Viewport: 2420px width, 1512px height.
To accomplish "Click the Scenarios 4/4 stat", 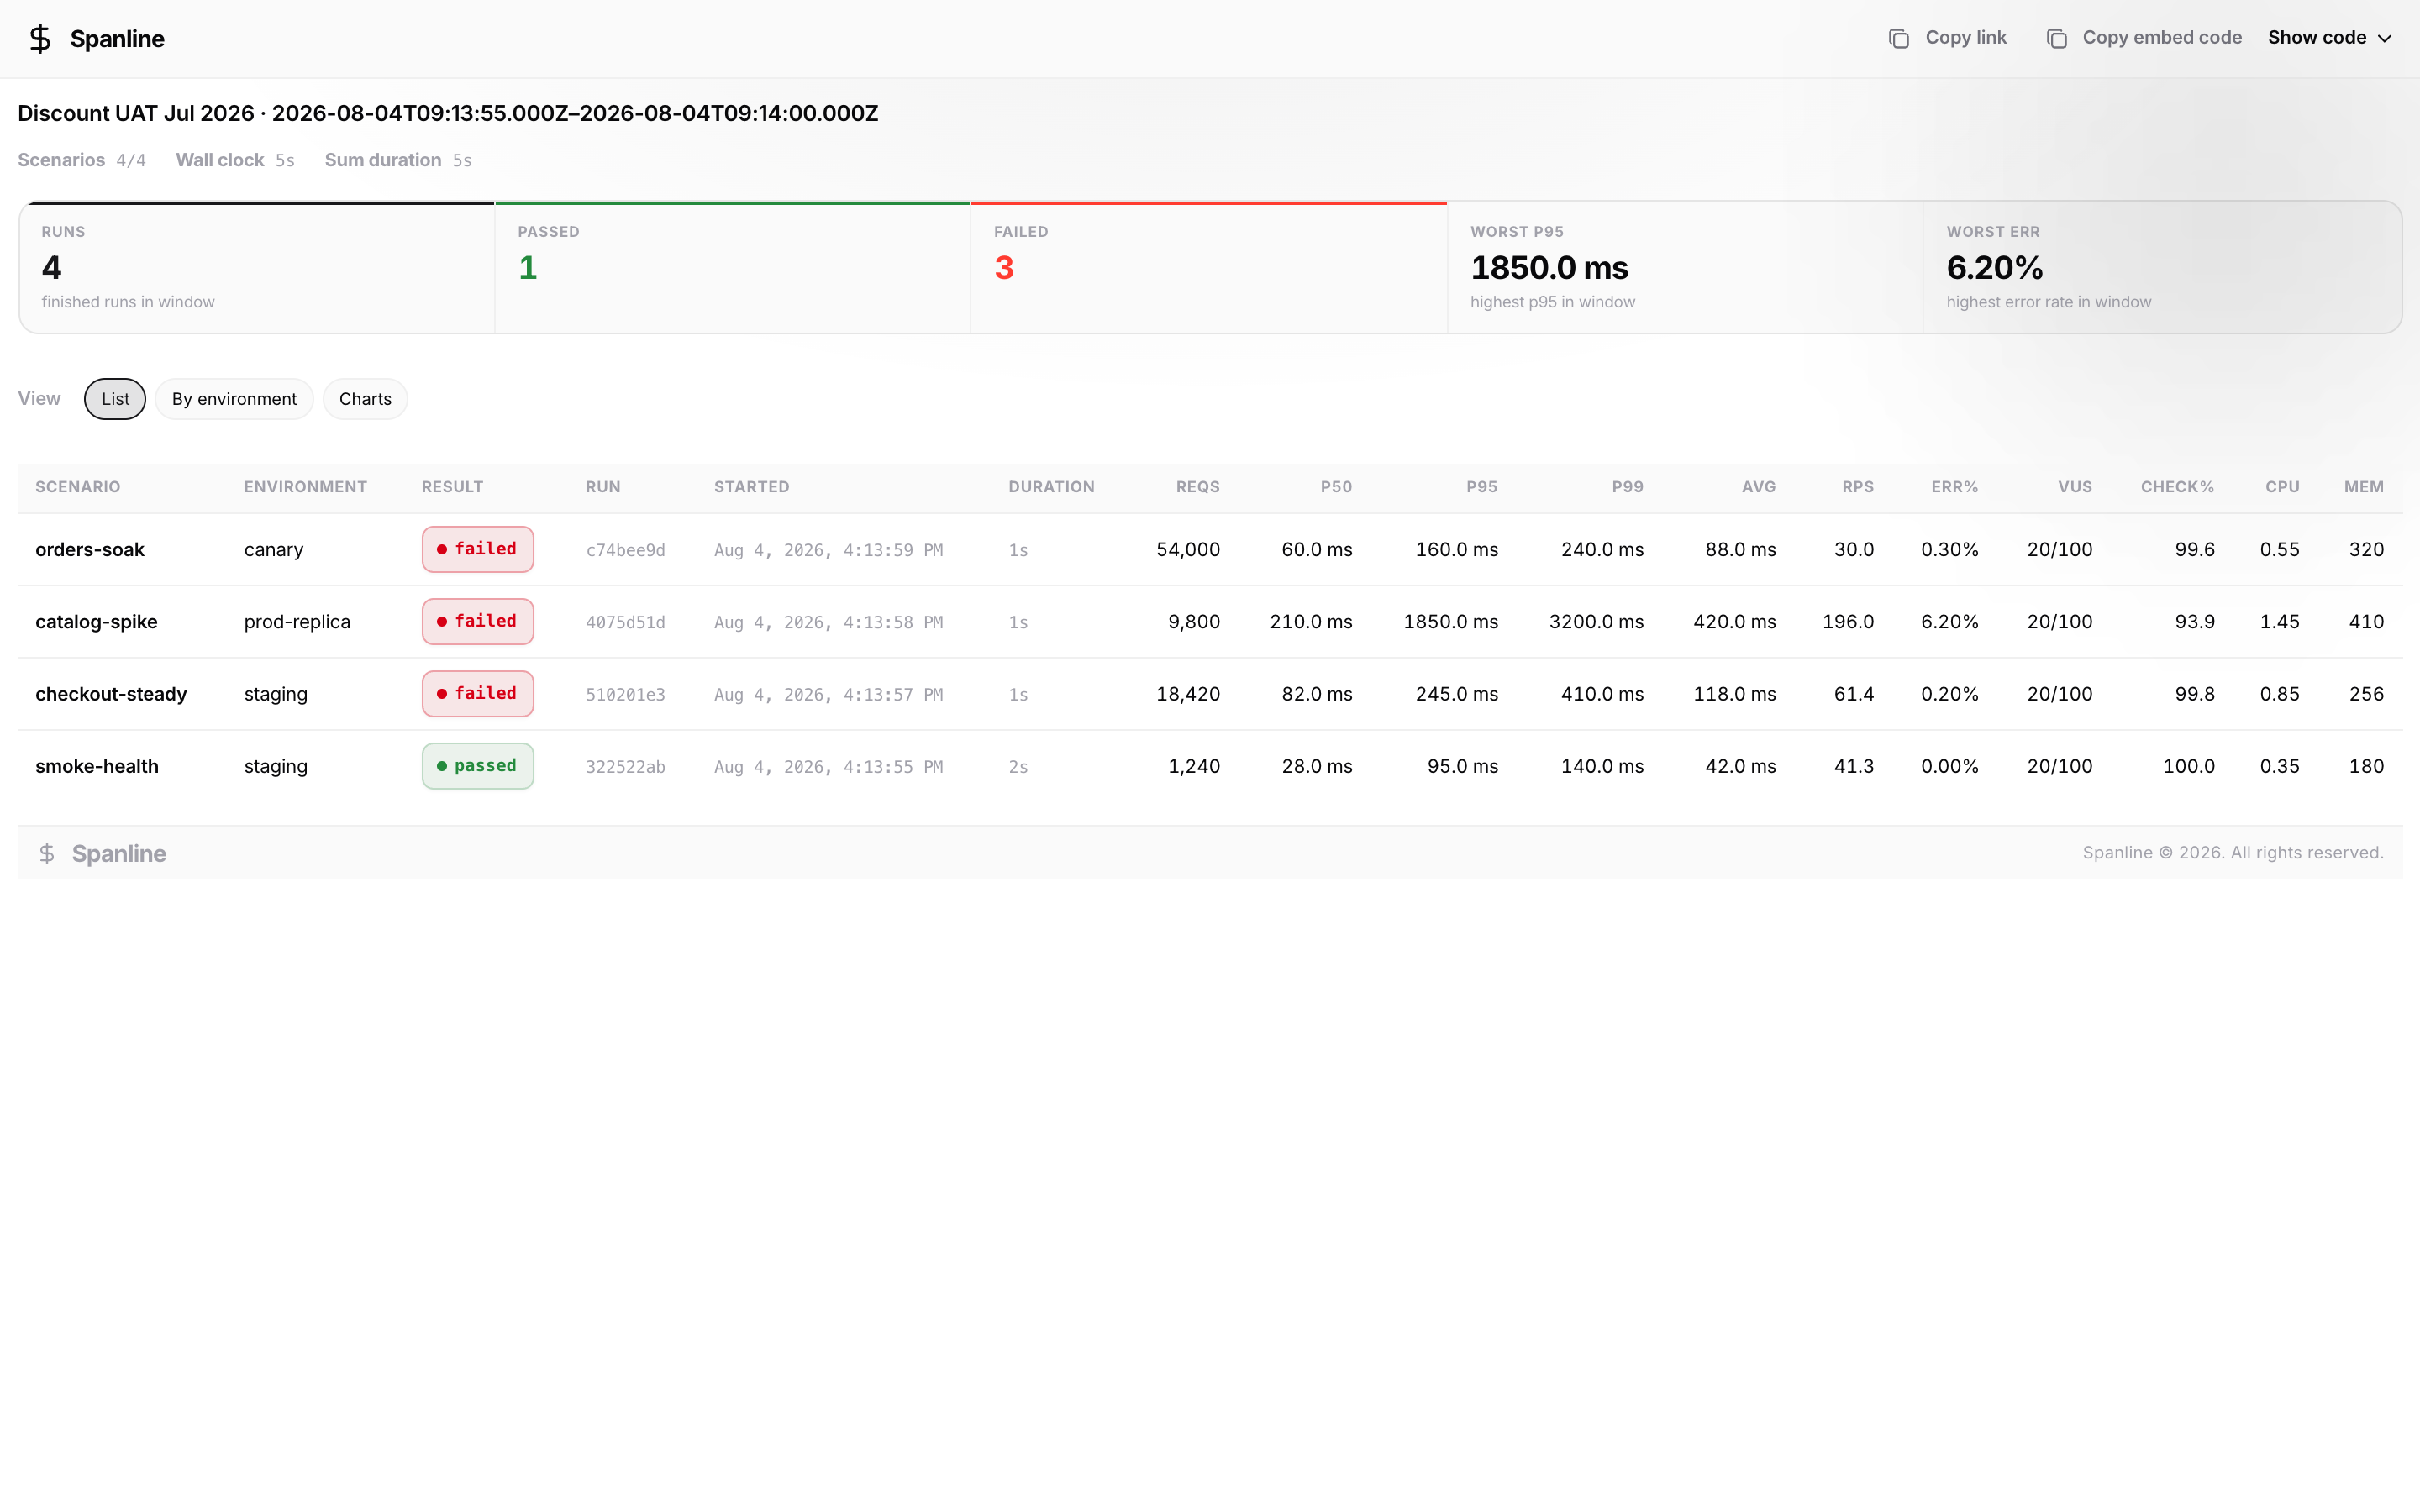I will pos(82,160).
